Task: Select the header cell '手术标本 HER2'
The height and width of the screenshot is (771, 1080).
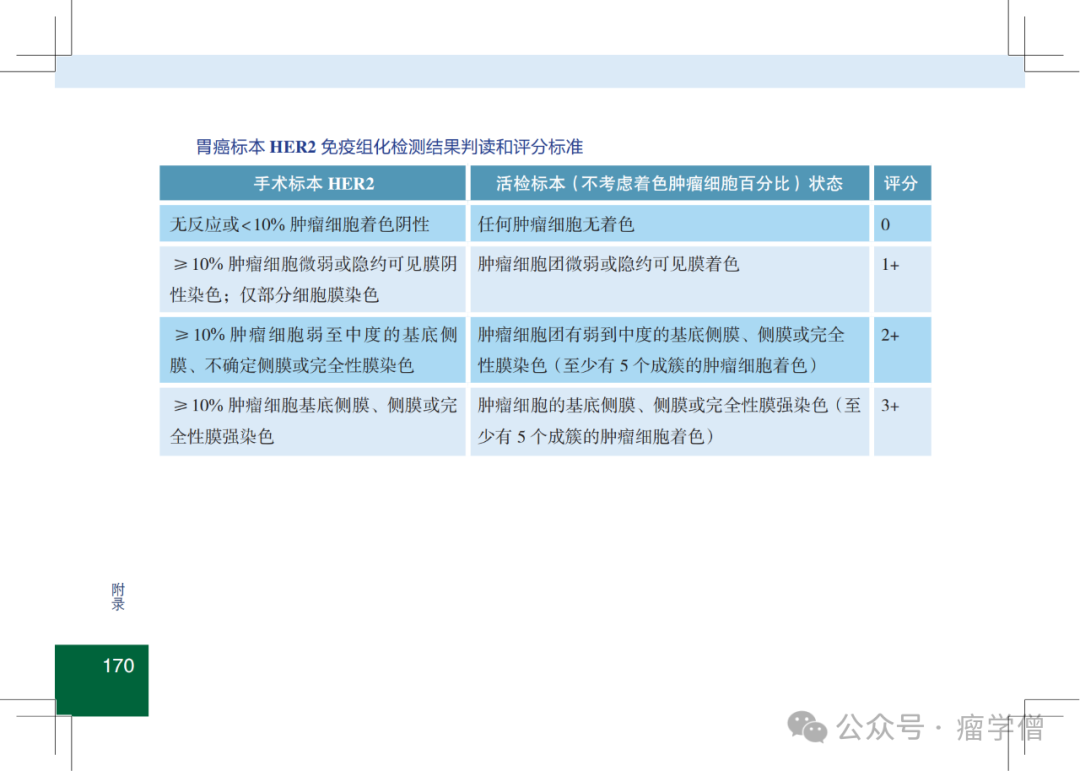Action: 313,183
